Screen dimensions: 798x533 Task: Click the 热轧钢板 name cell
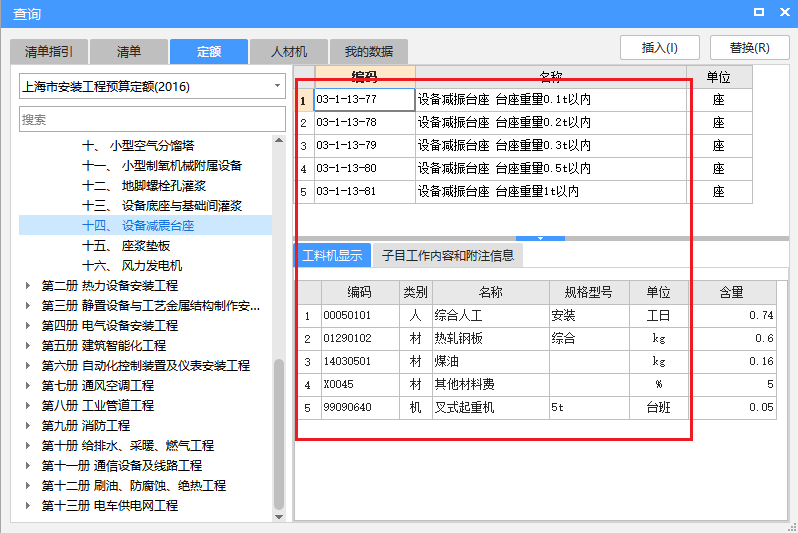click(x=491, y=339)
